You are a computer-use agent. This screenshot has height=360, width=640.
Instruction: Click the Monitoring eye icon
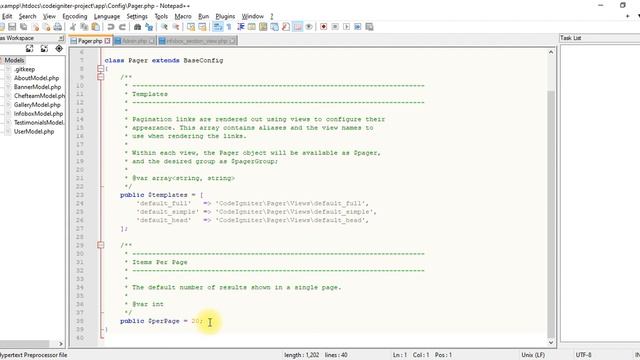point(309,27)
